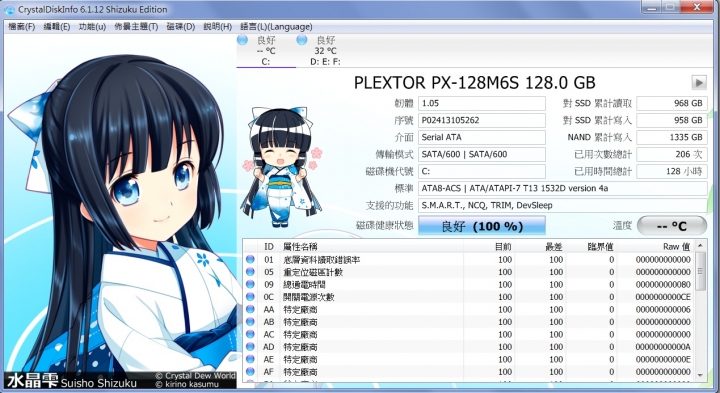Select the 總通電時間 attribute row

469,284
